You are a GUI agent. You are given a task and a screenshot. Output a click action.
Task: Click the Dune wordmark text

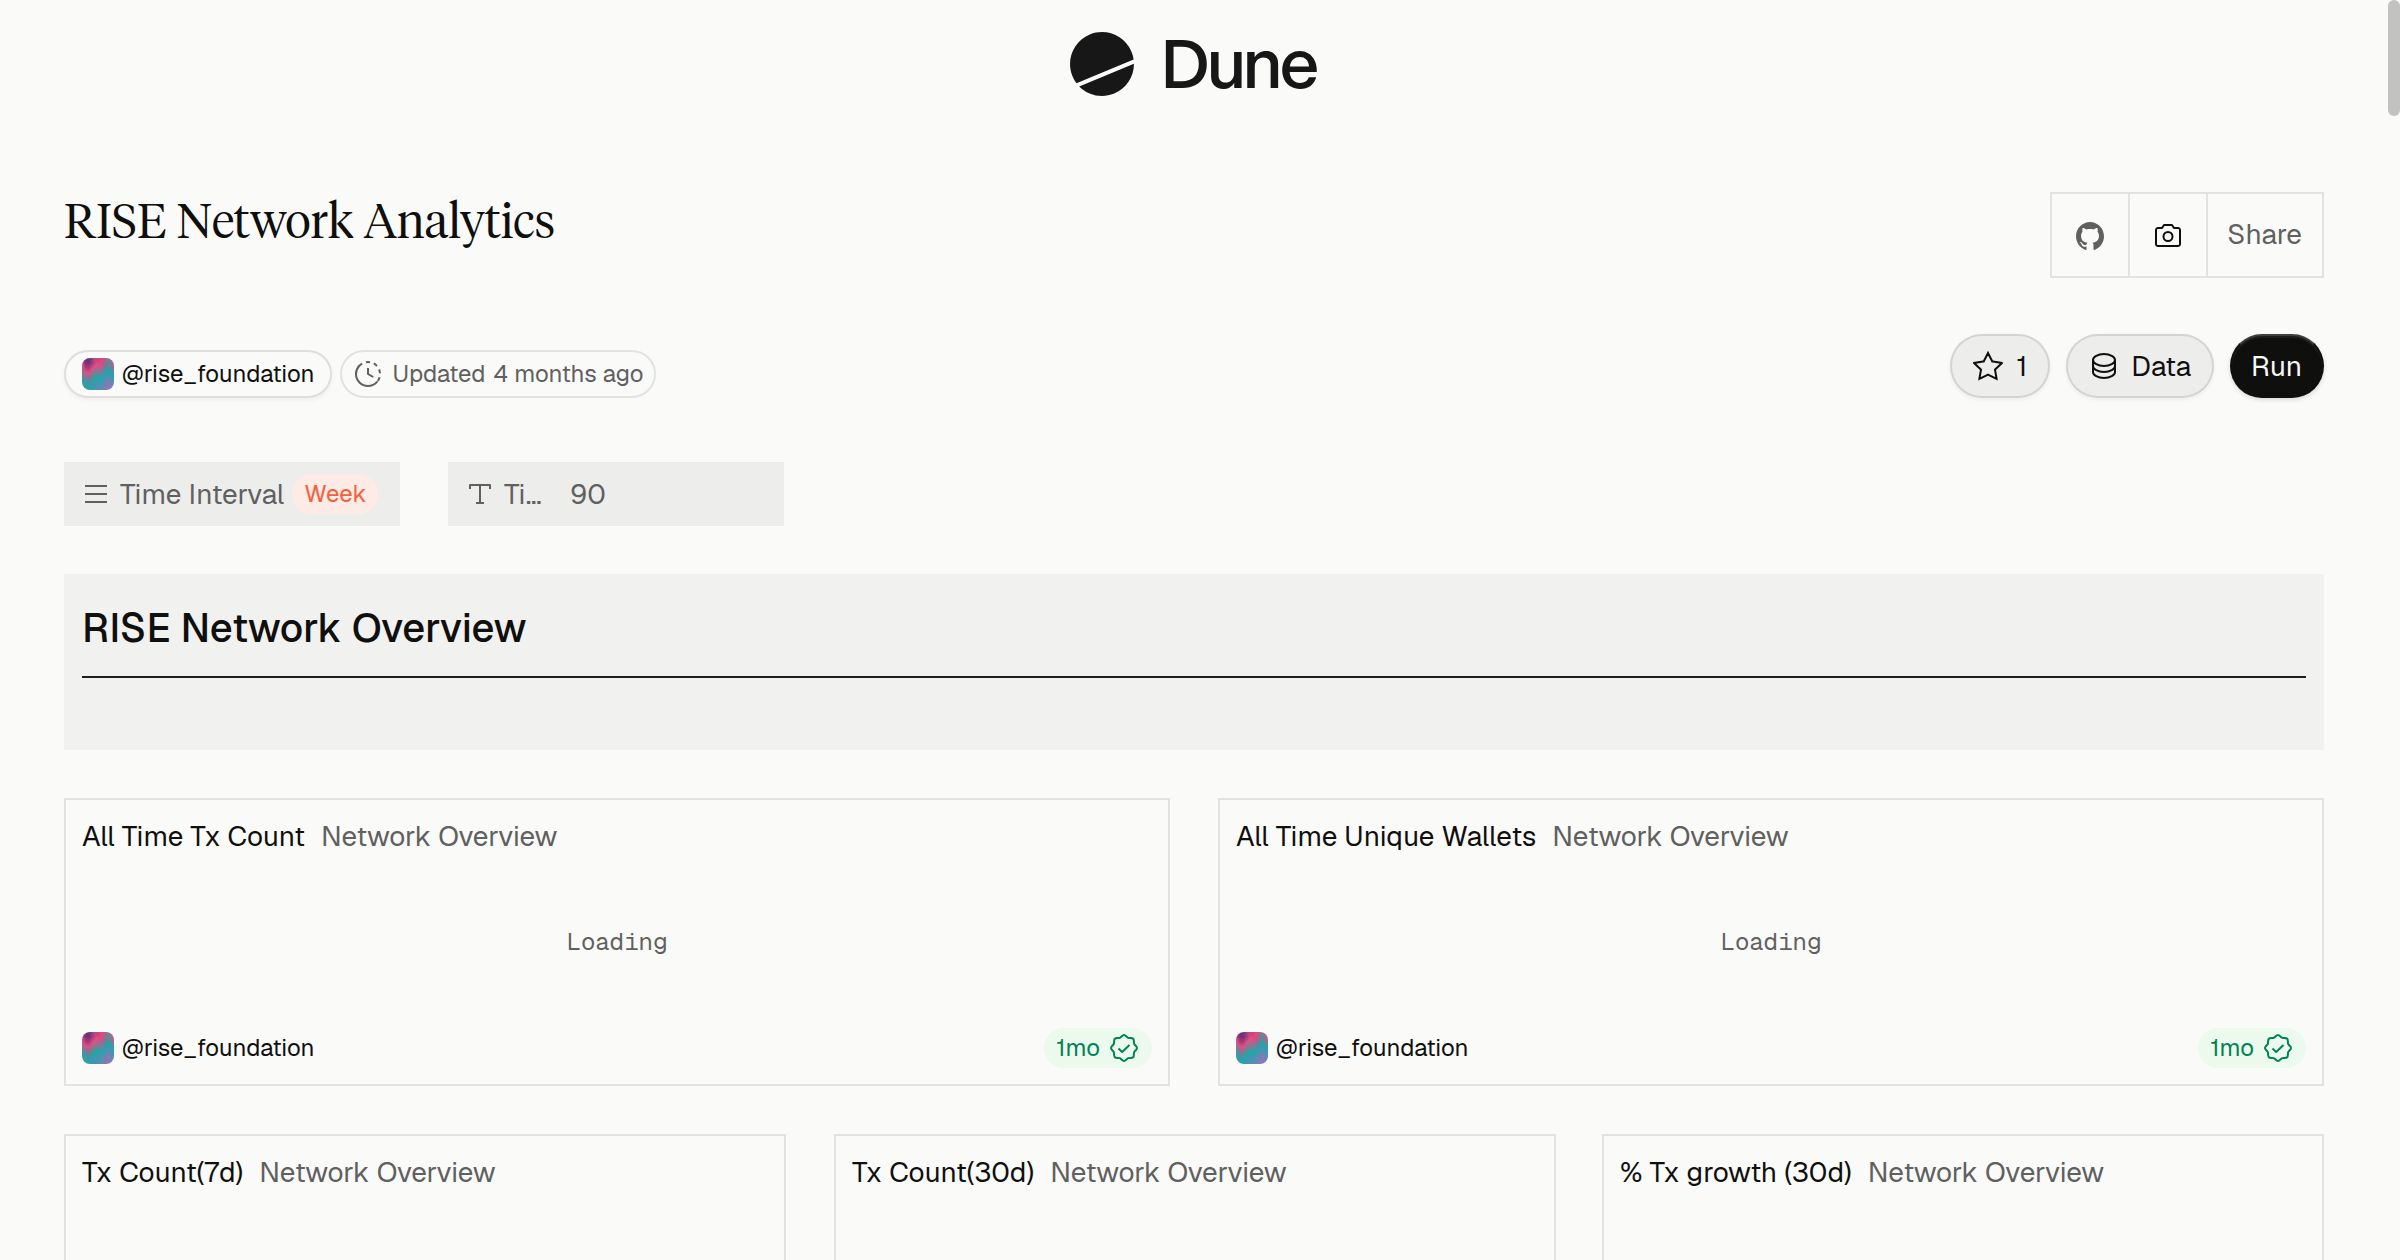point(1239,65)
